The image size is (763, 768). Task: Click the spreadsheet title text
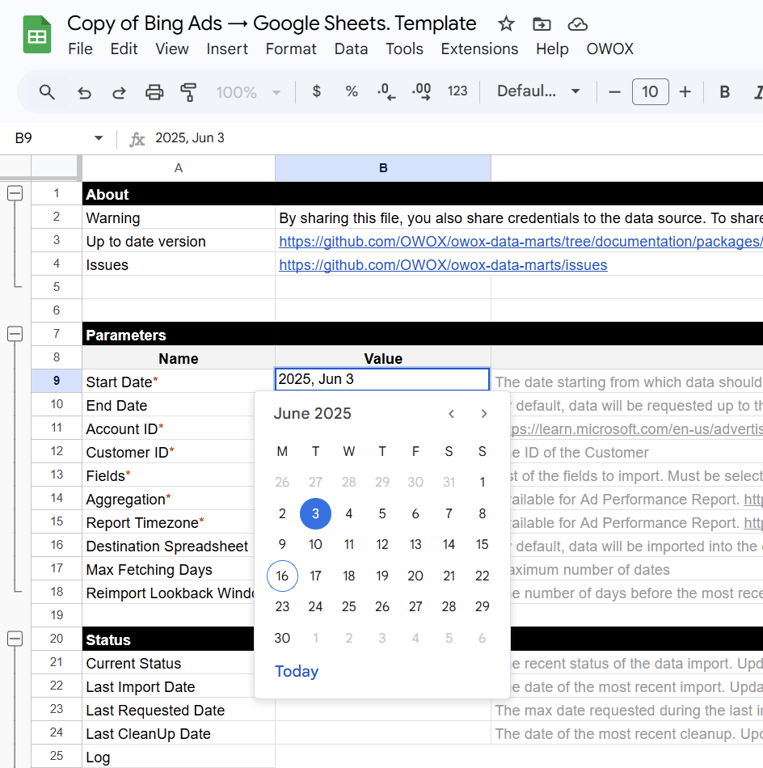point(271,23)
